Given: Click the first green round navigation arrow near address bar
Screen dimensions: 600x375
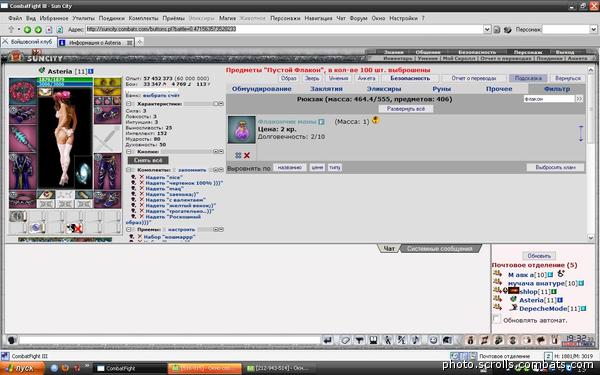Looking at the screenshot, I should [x=28, y=29].
